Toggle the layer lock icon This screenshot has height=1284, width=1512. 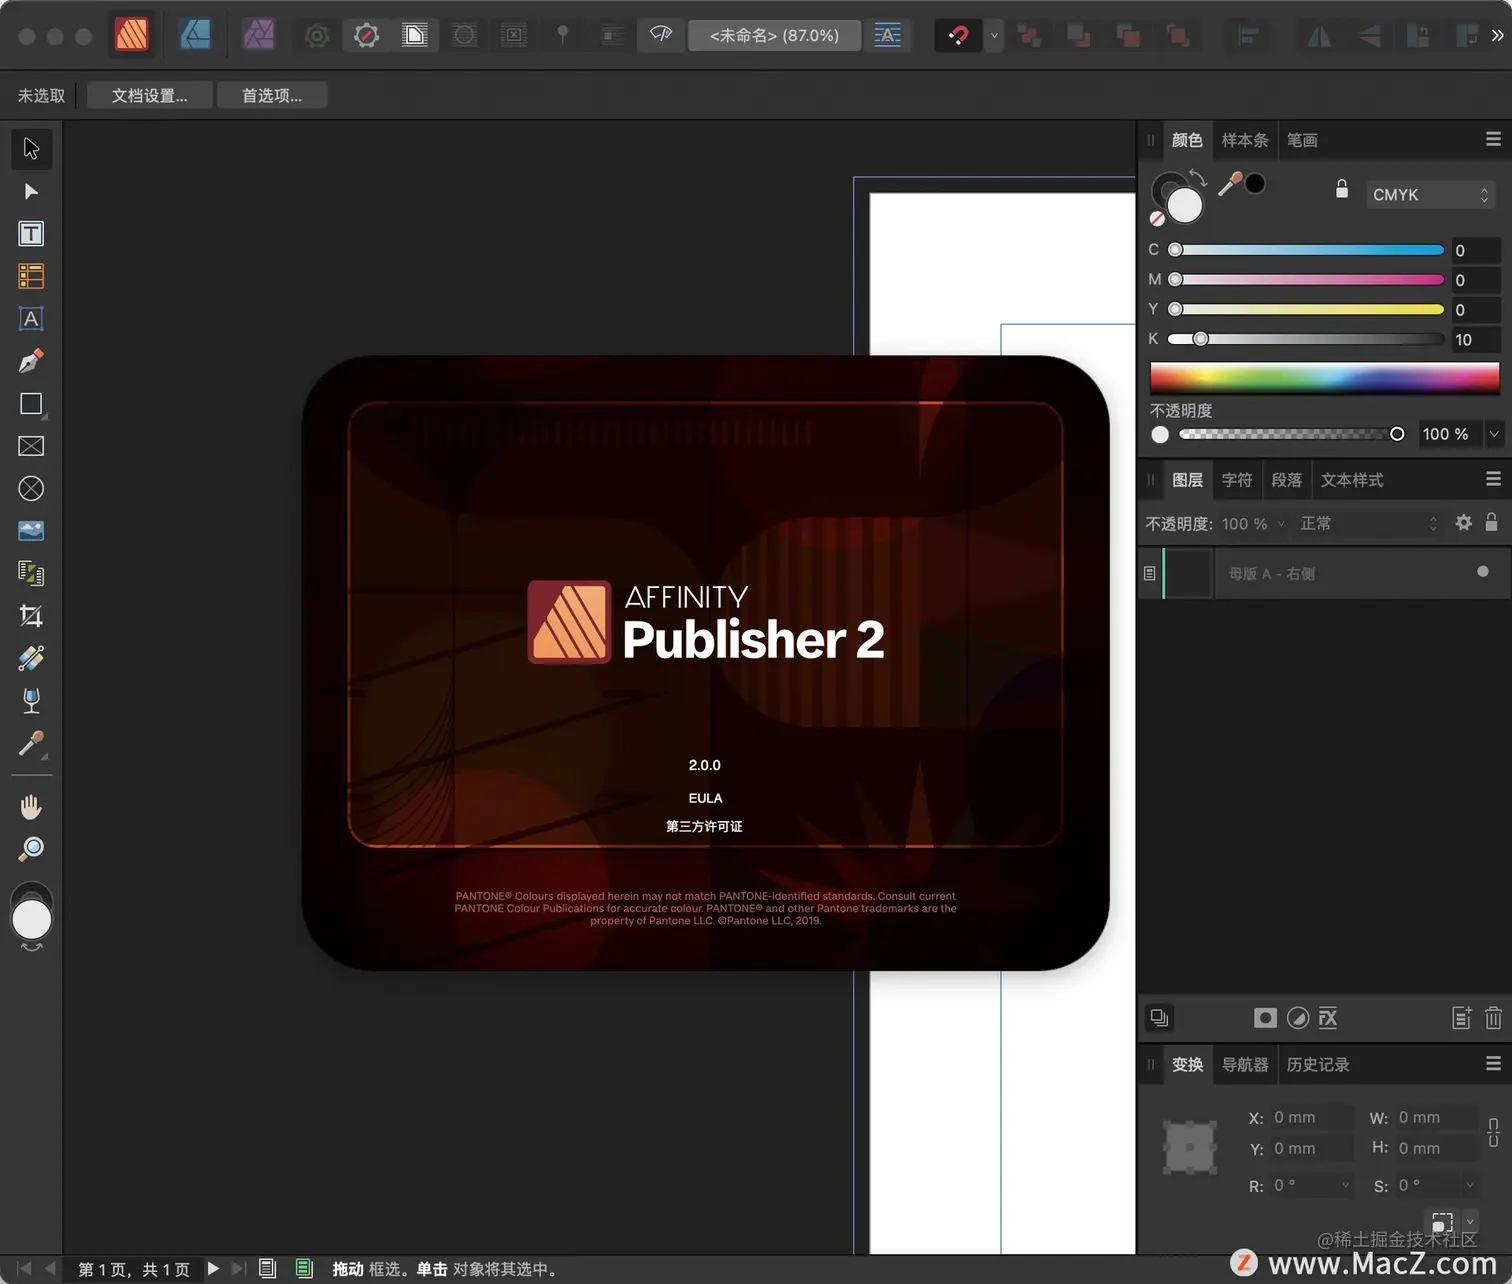pyautogui.click(x=1491, y=523)
